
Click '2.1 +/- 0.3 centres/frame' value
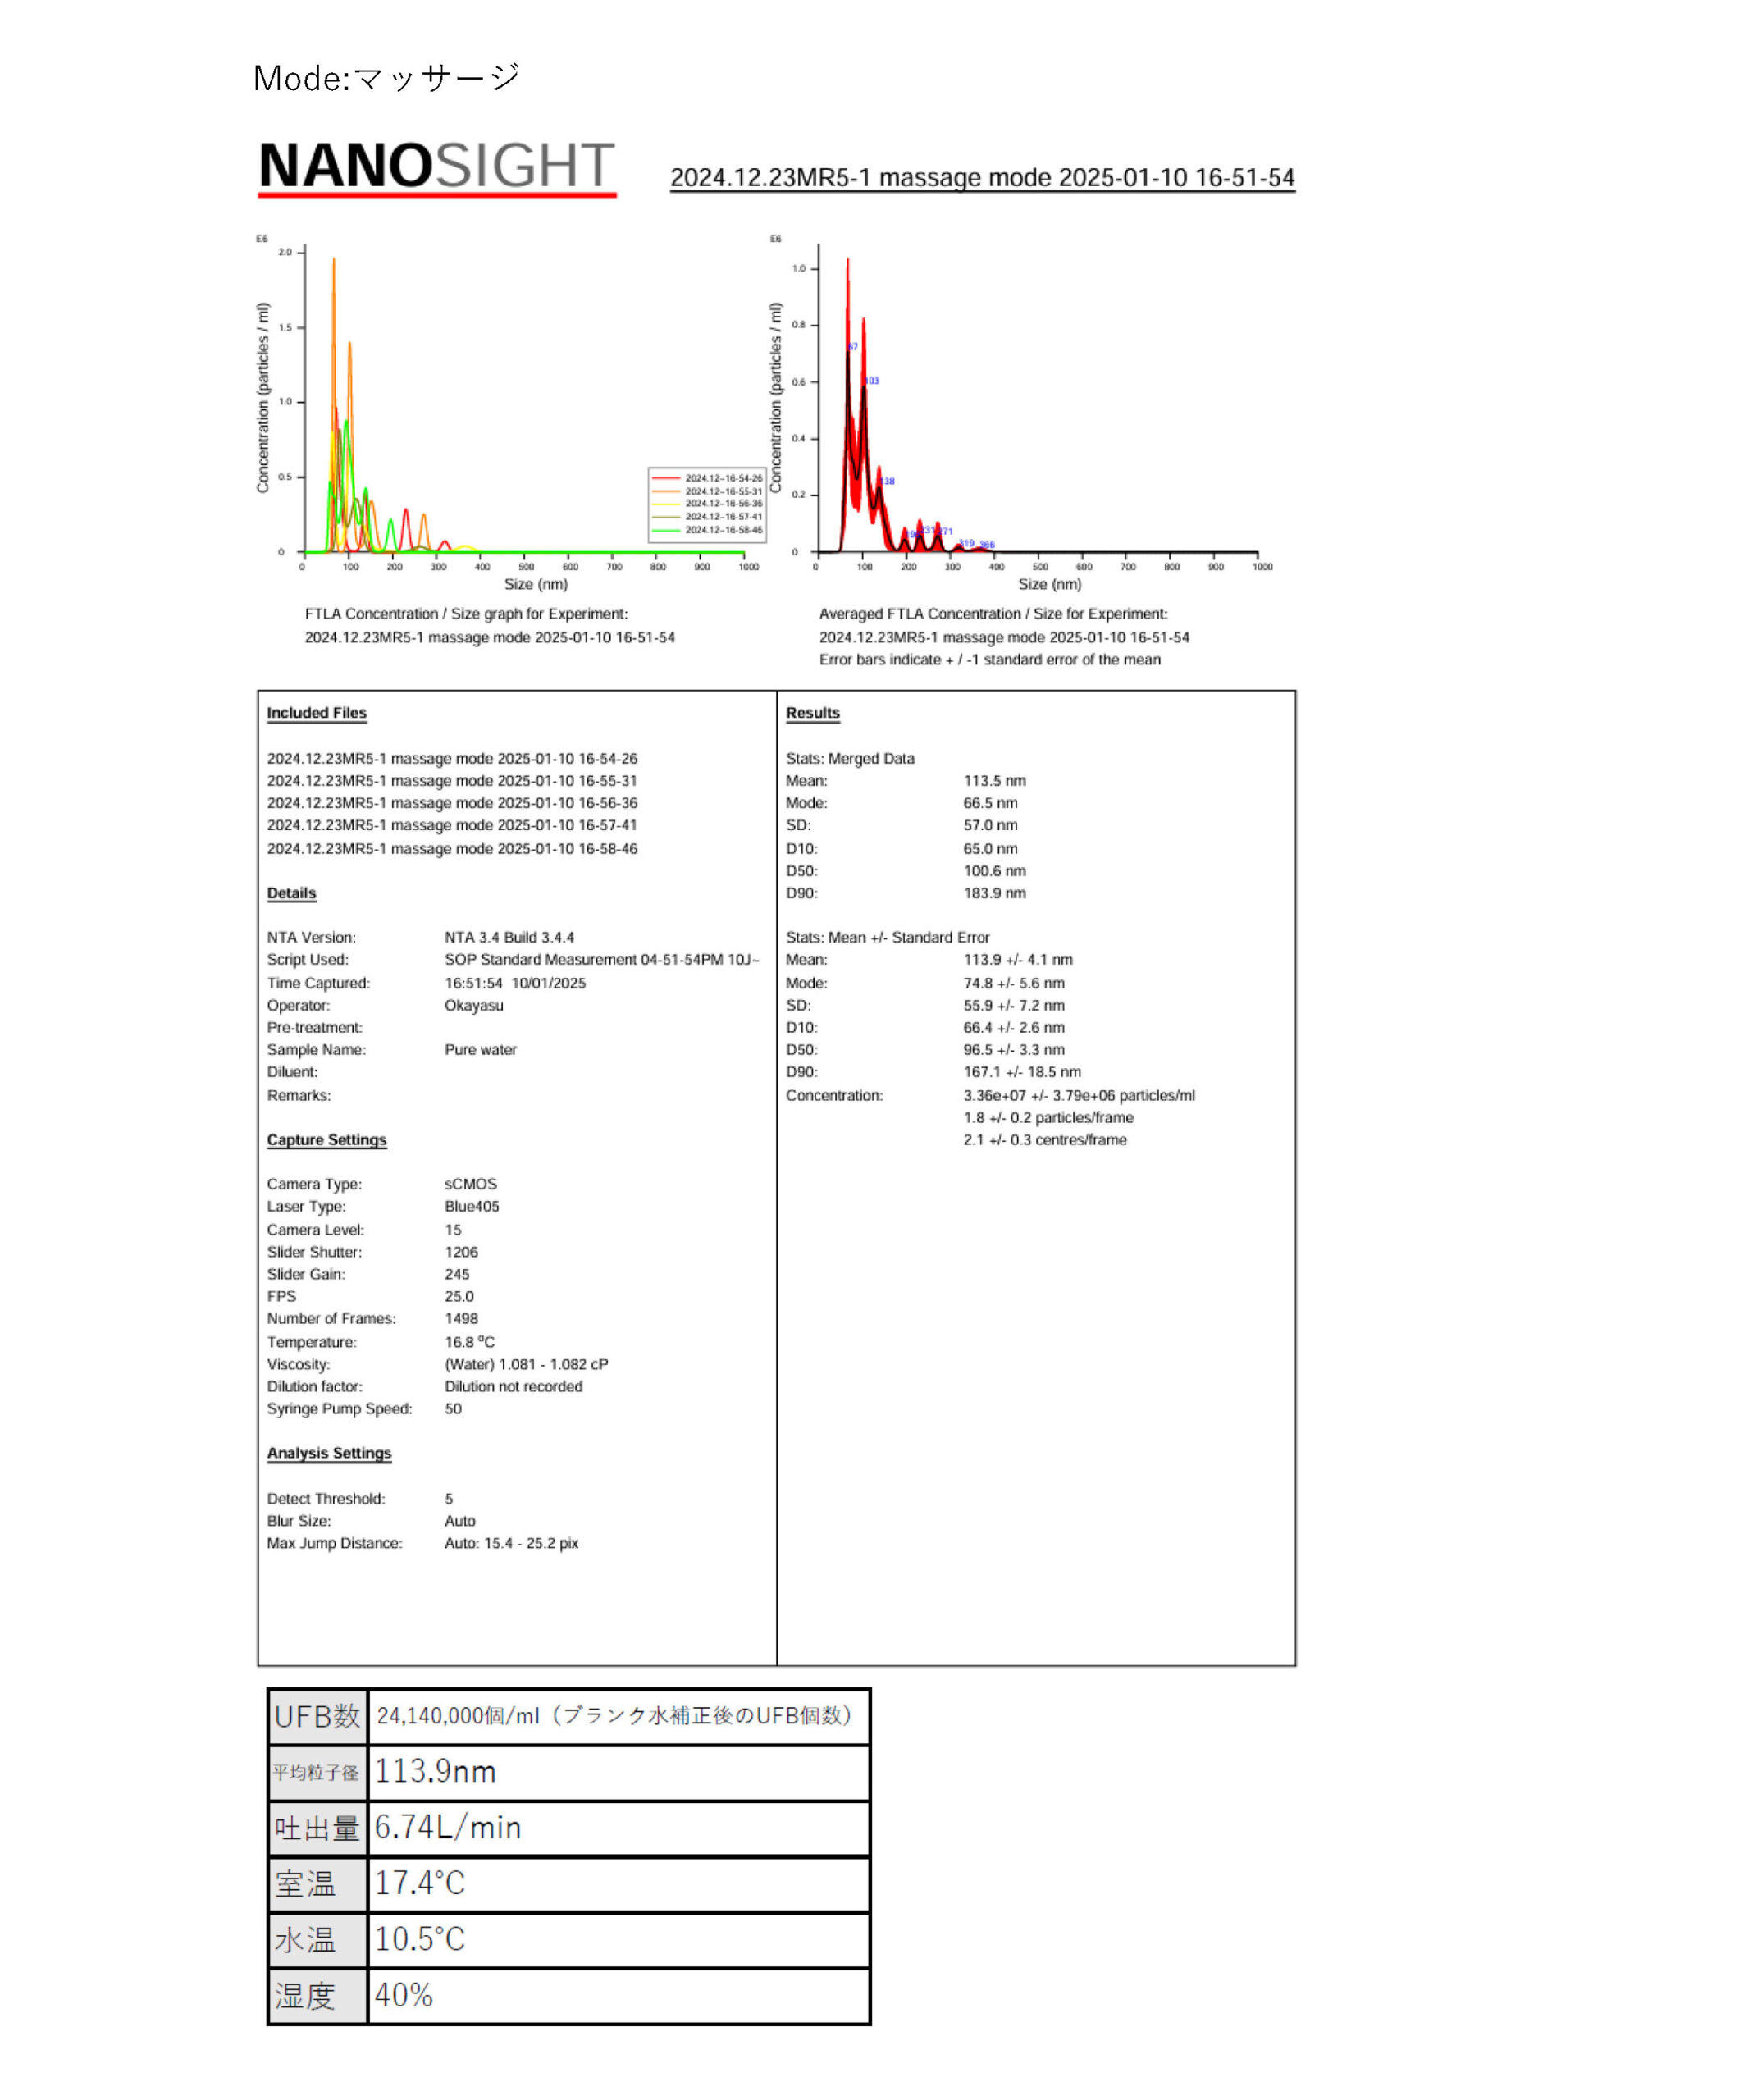1045,1140
